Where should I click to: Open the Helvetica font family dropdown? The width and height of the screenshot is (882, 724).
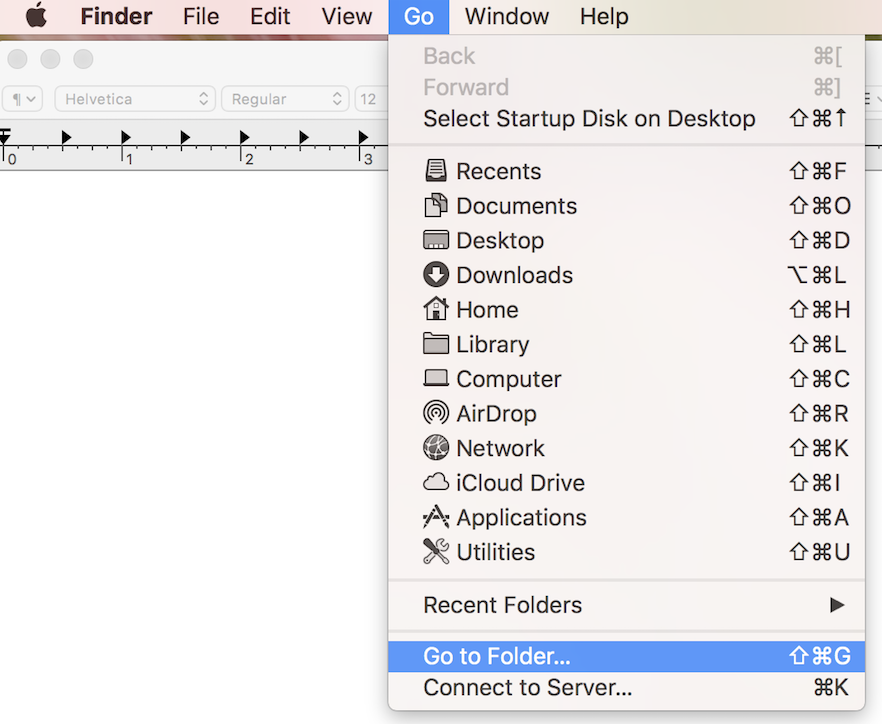pos(135,99)
